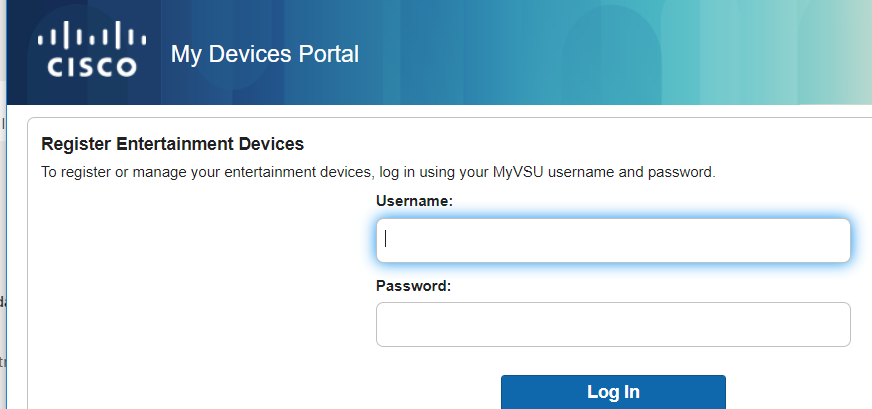
Task: Click the teal area of header banner
Action: (723, 53)
